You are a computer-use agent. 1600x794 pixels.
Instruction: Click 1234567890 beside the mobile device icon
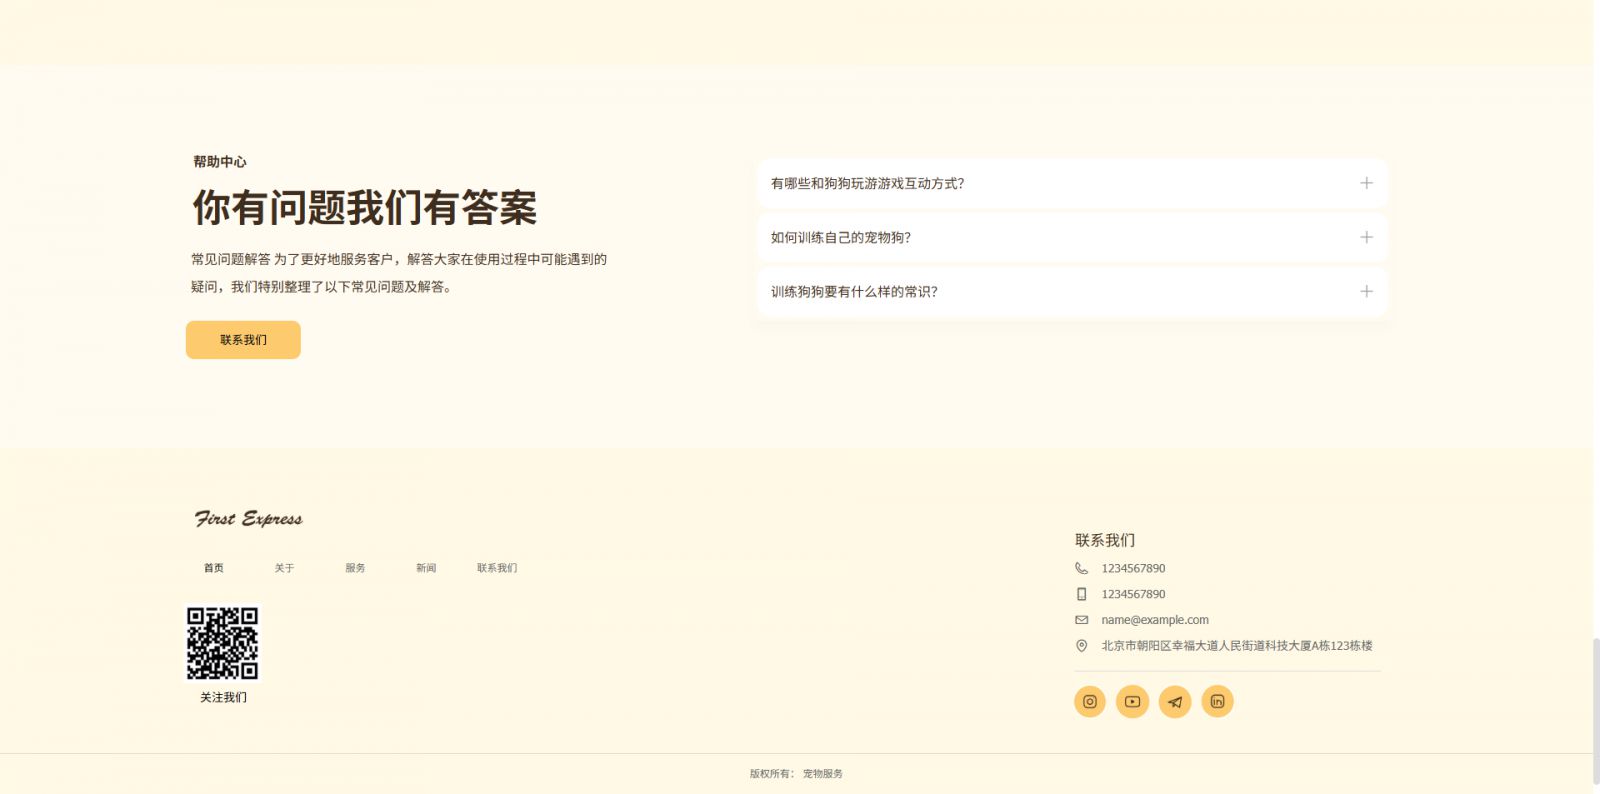coord(1133,594)
